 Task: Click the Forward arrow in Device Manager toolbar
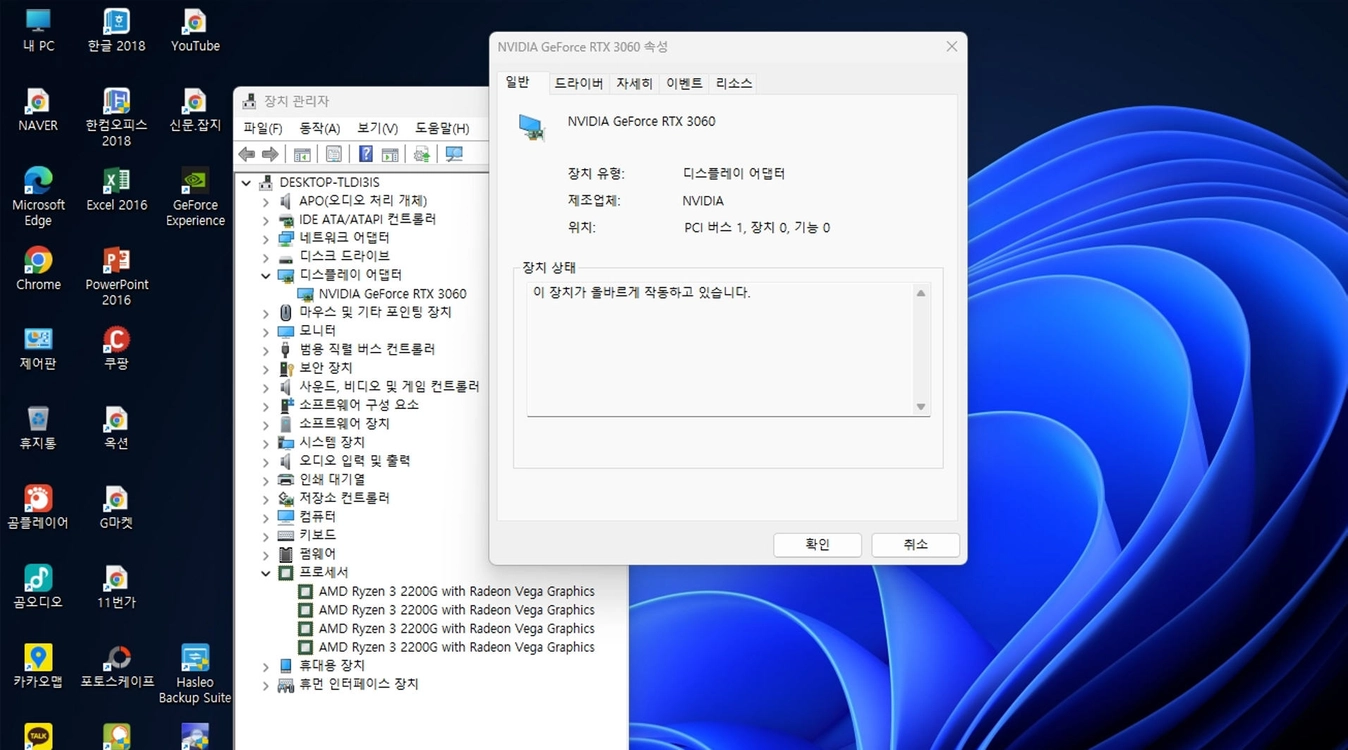point(270,154)
